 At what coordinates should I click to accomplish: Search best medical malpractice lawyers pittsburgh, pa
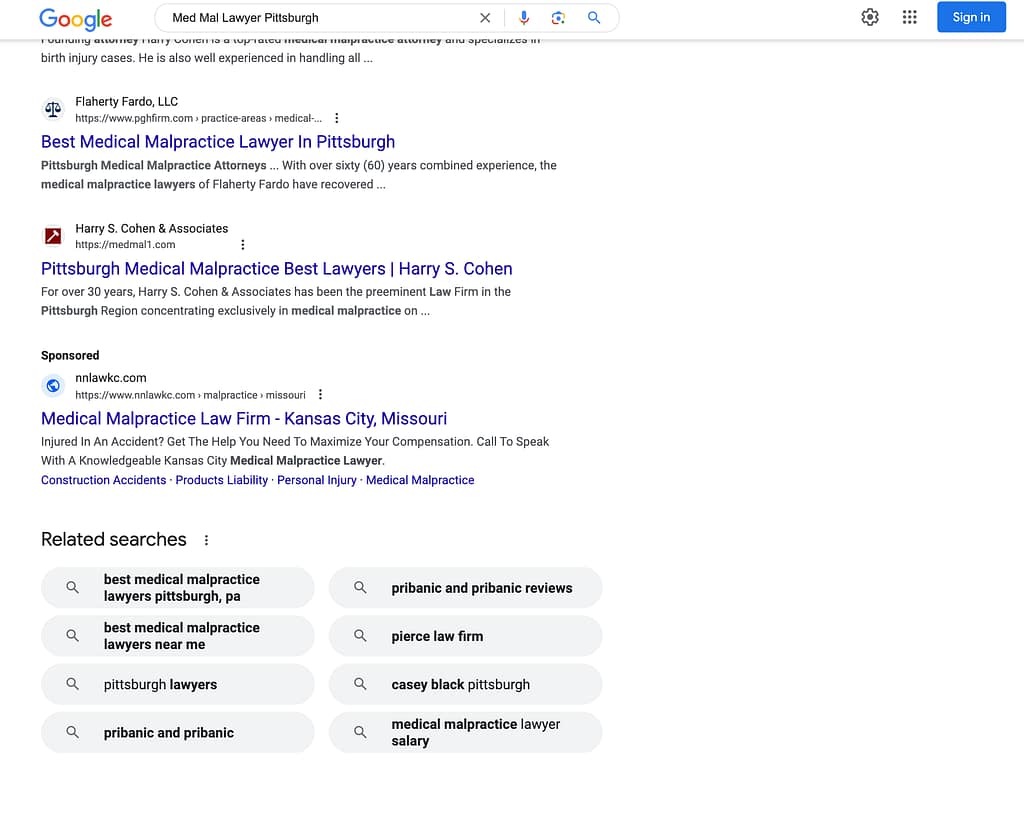[x=178, y=588]
